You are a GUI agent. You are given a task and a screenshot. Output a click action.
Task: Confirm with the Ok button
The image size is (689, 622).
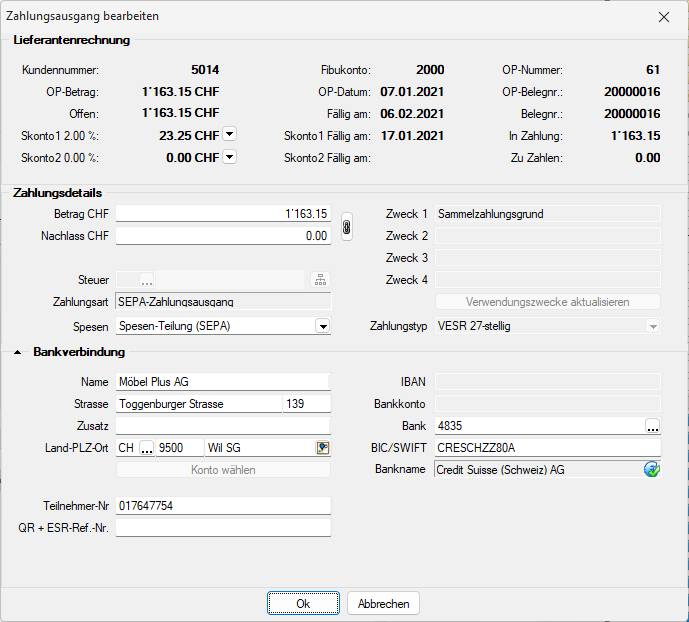(x=303, y=604)
